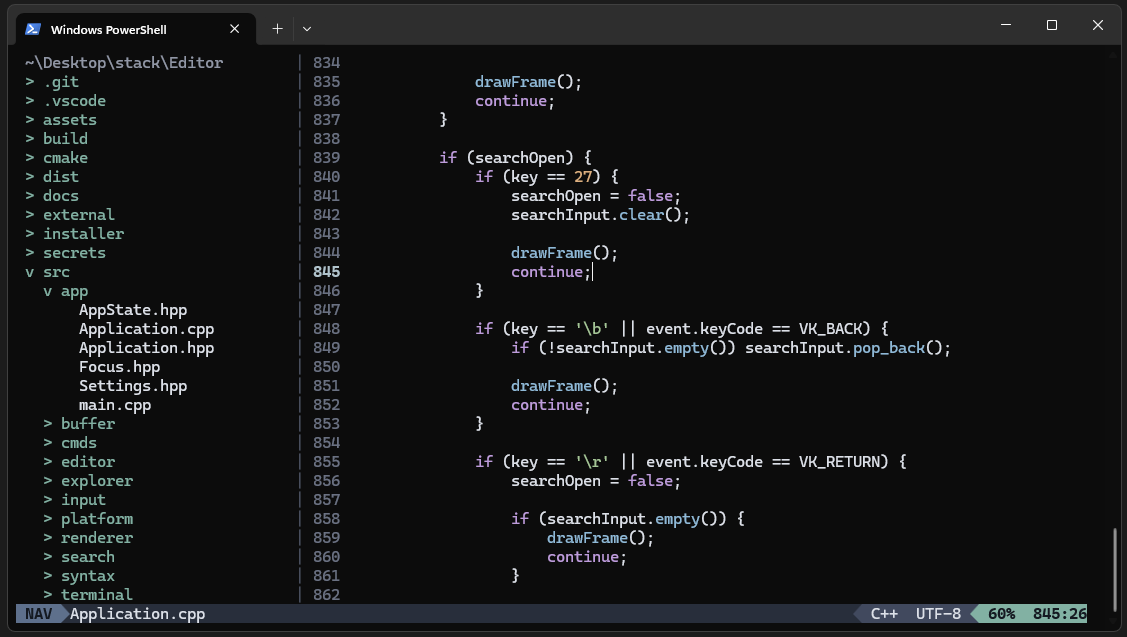Minimize the PowerShell window
Viewport: 1127px width, 637px height.
(x=1006, y=25)
